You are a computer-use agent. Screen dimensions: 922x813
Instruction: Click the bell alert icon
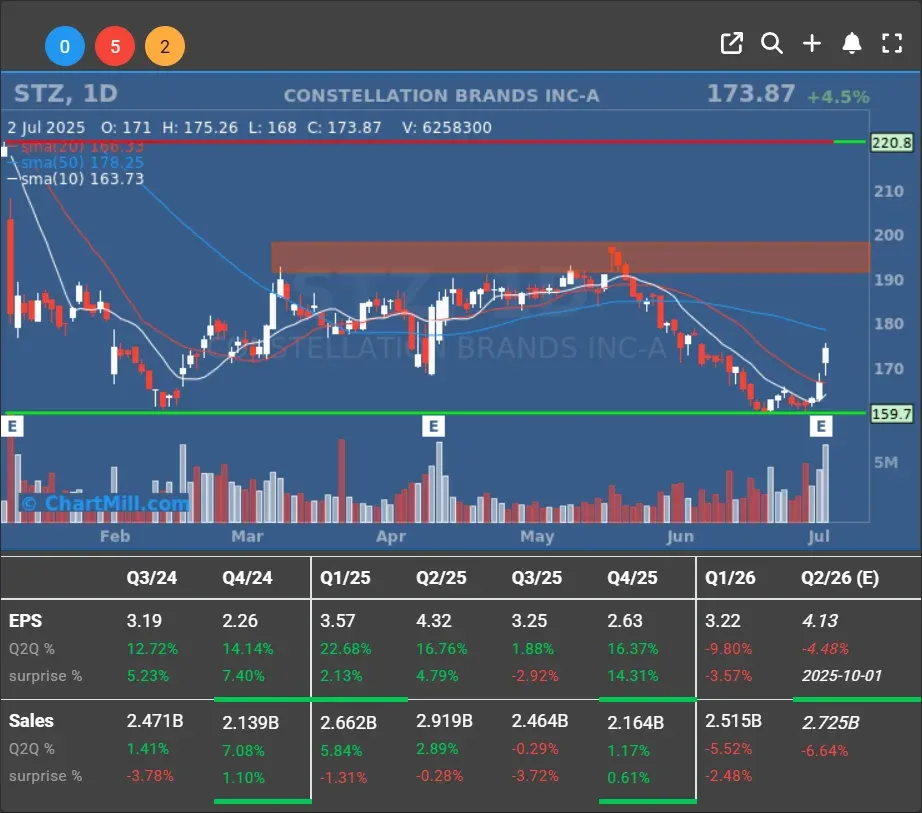[x=852, y=44]
